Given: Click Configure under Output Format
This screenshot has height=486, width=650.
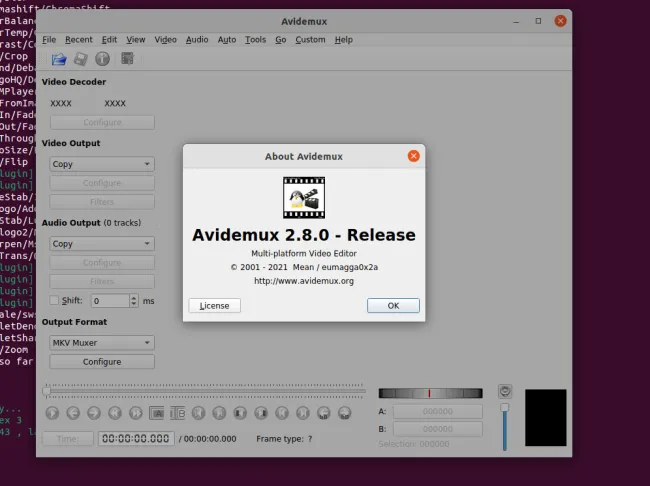Looking at the screenshot, I should click(x=102, y=362).
